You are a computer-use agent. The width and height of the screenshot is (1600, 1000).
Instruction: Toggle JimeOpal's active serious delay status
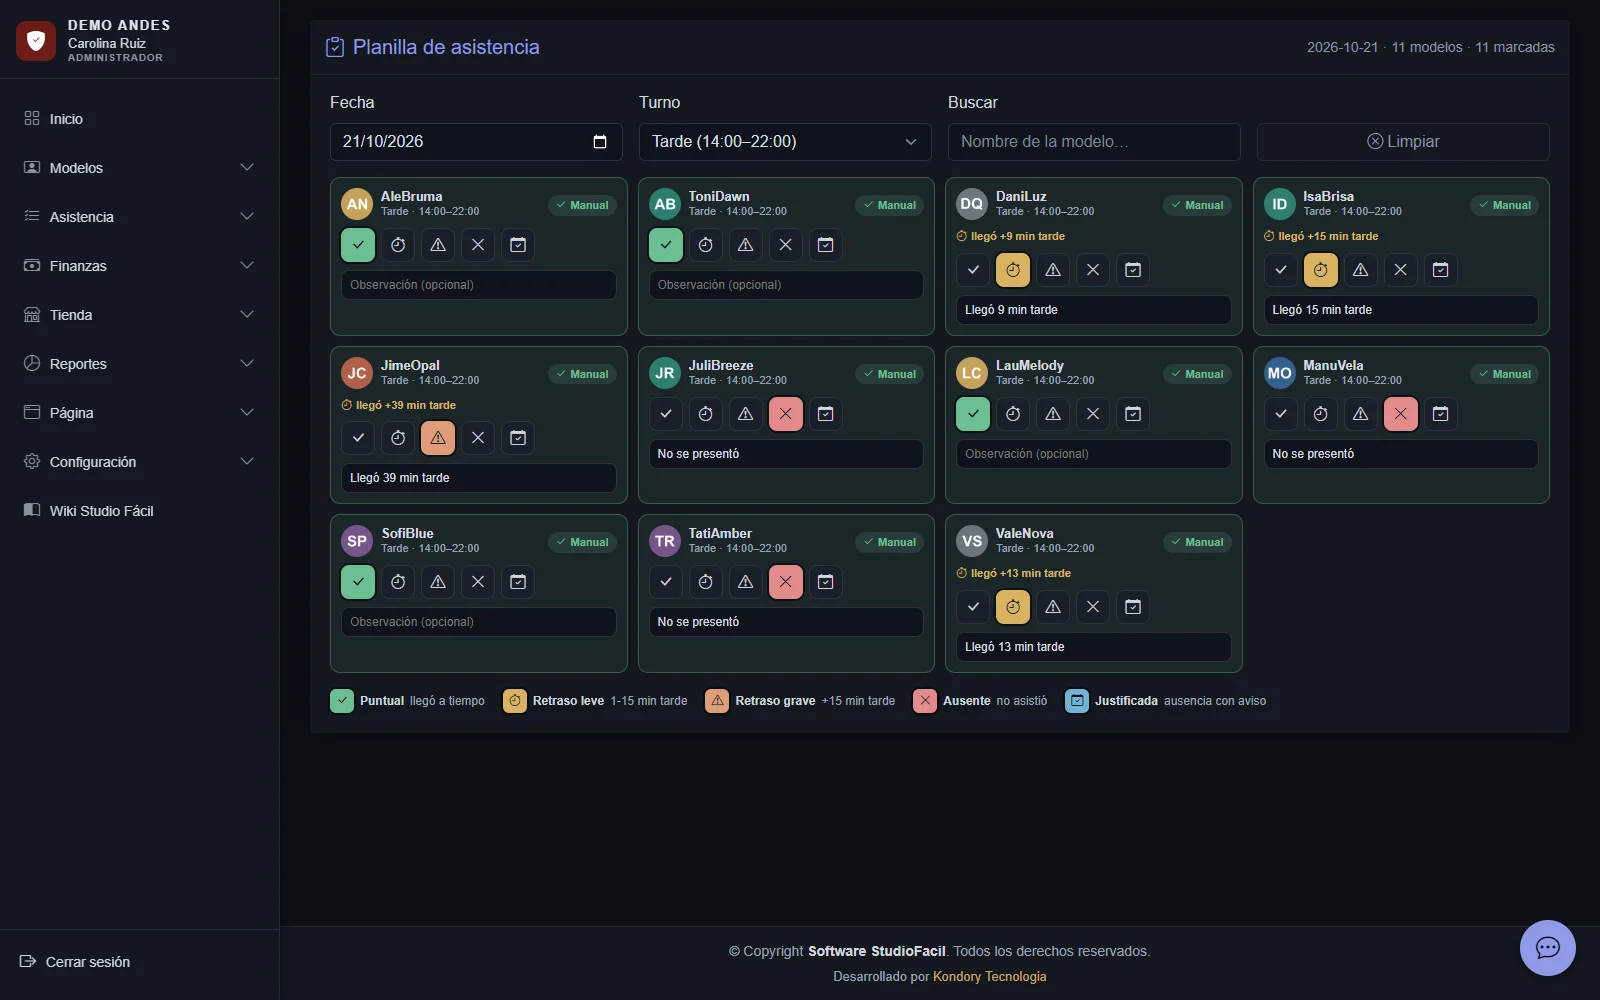click(x=438, y=438)
